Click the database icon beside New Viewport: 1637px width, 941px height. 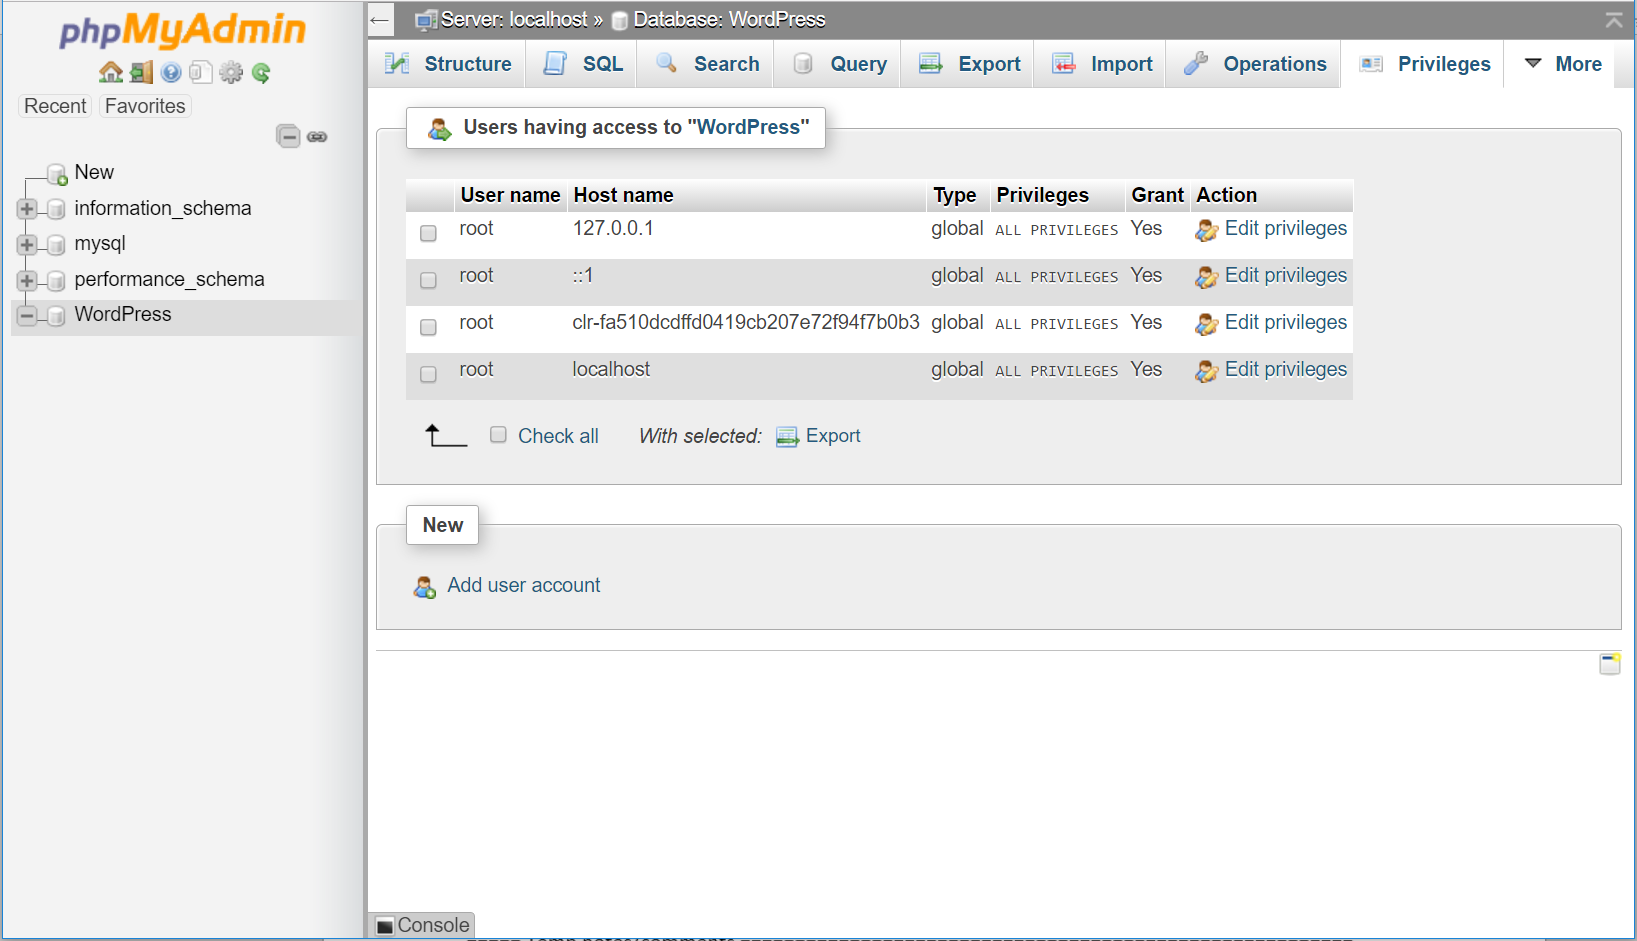click(57, 175)
